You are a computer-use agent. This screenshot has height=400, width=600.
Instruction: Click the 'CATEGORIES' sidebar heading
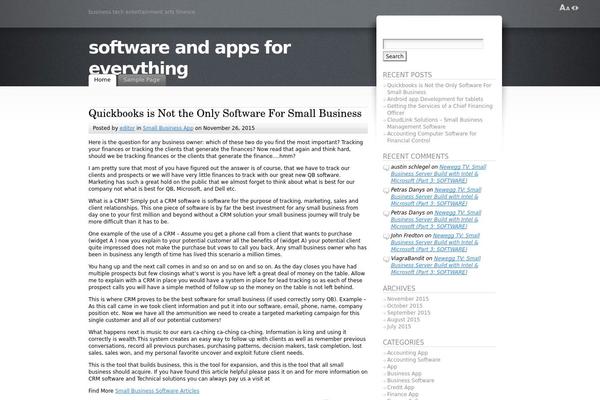pos(403,343)
